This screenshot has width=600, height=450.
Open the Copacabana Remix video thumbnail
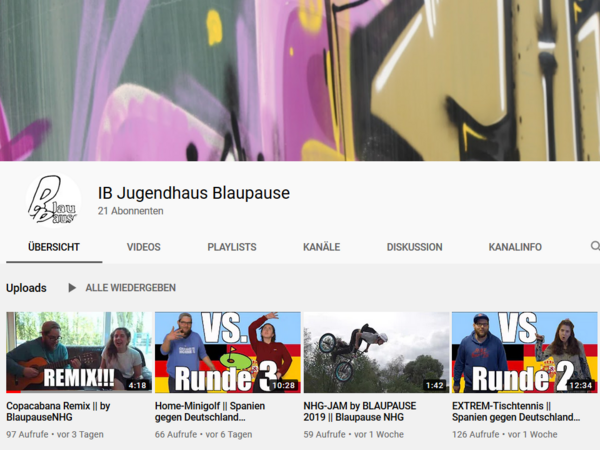pyautogui.click(x=79, y=352)
